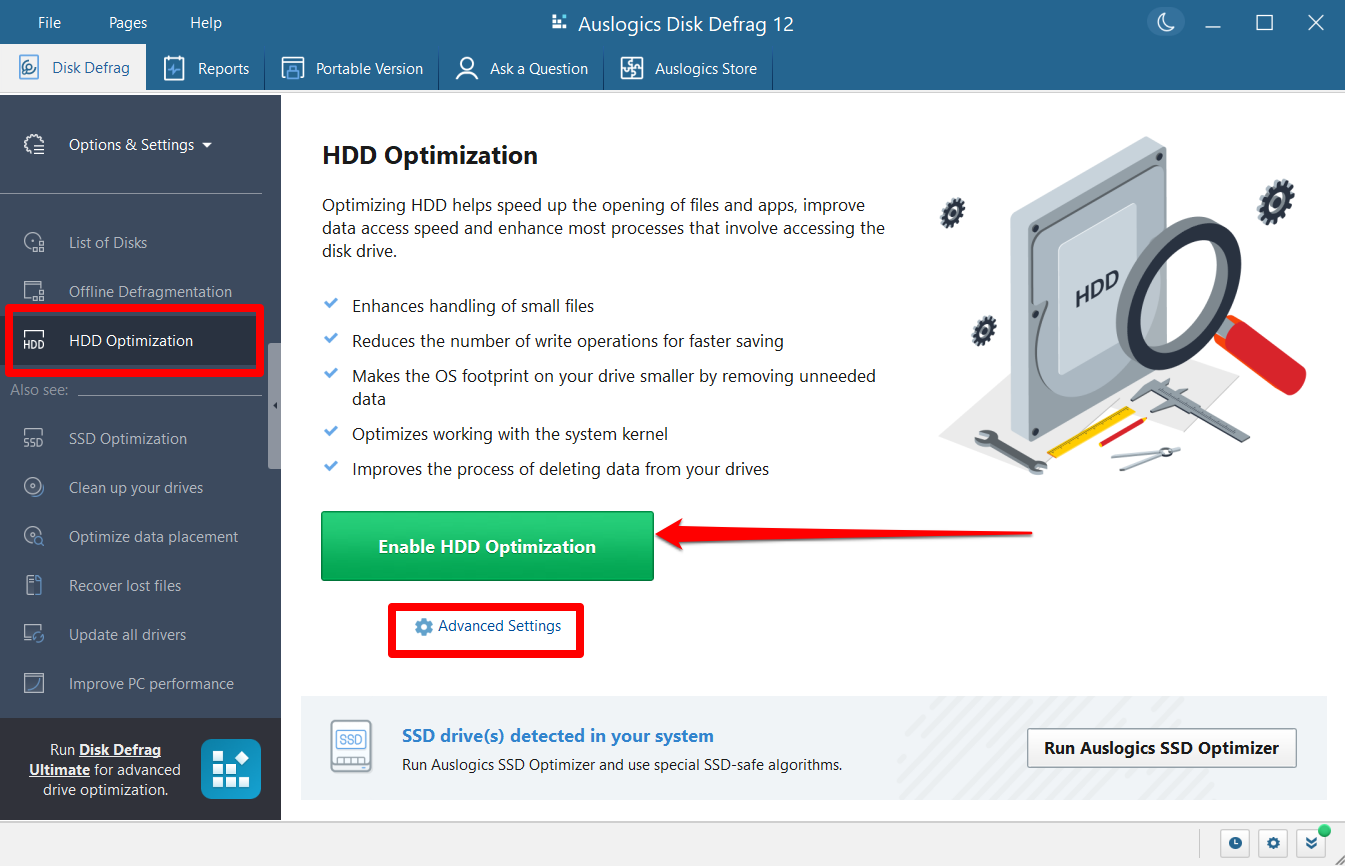Open Advanced Settings
The image size is (1345, 866).
[x=485, y=625]
